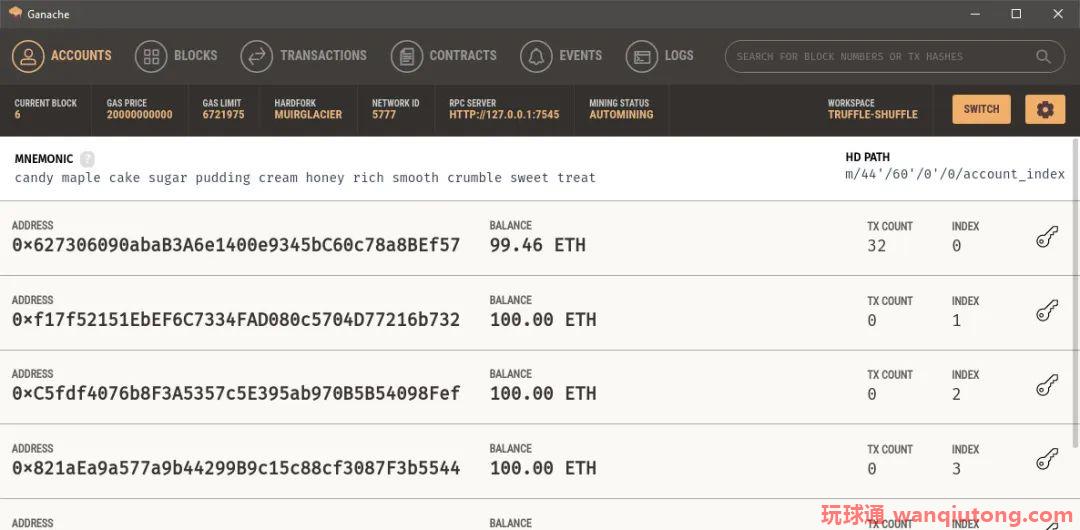View the Logs tab

point(660,56)
